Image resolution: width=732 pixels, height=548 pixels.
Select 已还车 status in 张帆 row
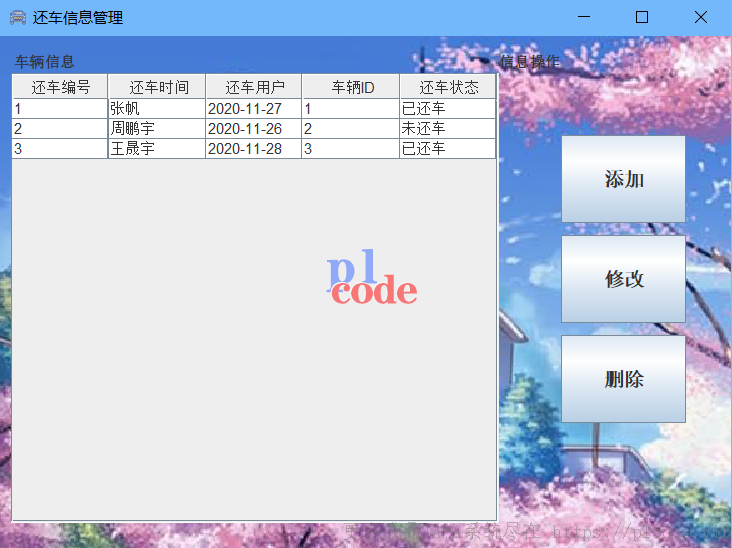pos(448,109)
